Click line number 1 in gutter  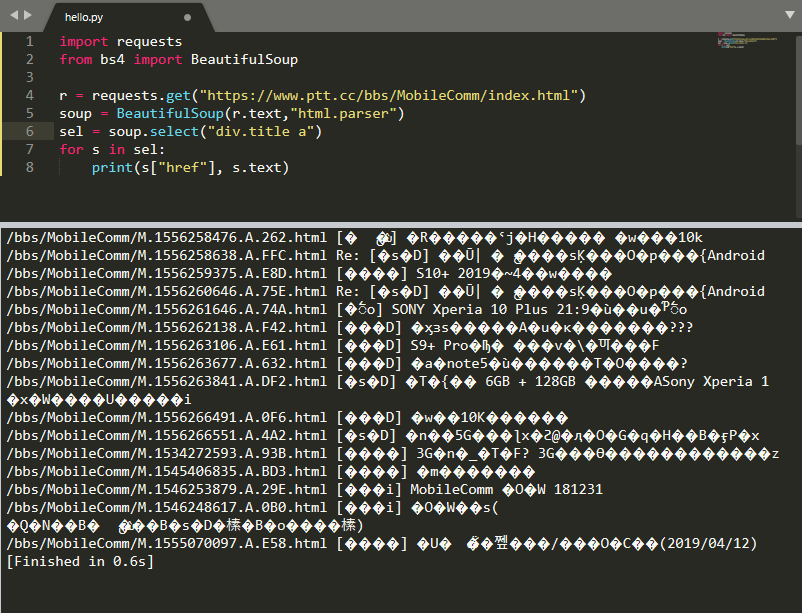30,41
